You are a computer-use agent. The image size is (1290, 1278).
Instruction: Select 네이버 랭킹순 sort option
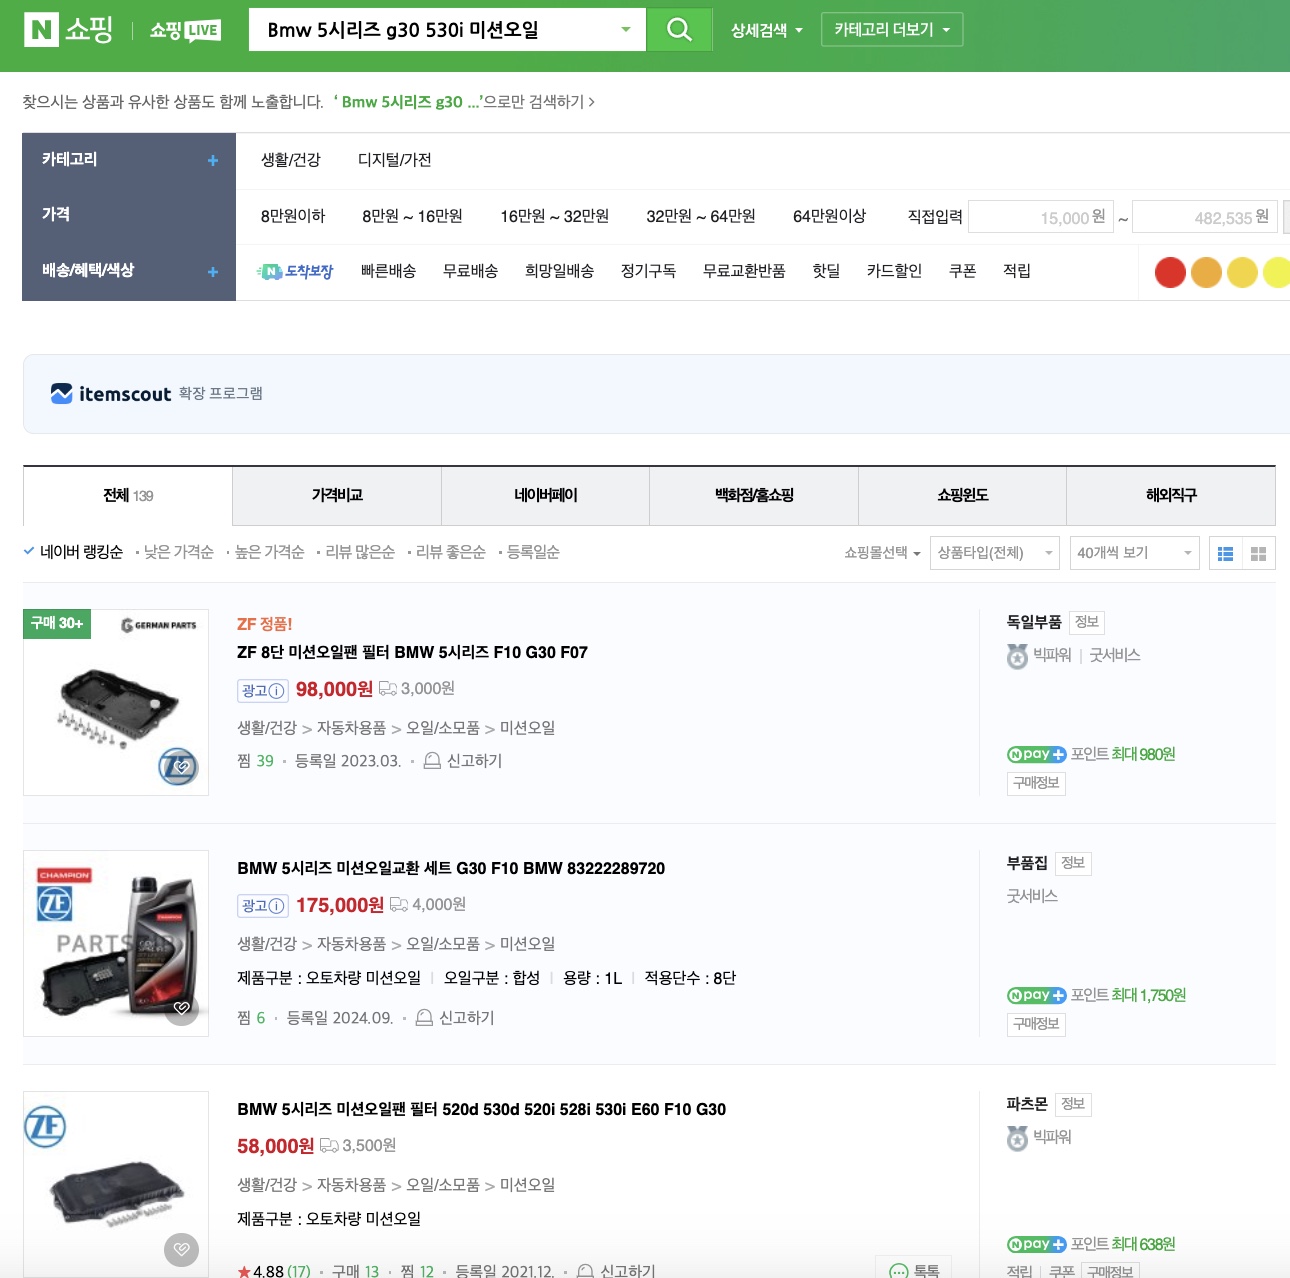coord(73,552)
